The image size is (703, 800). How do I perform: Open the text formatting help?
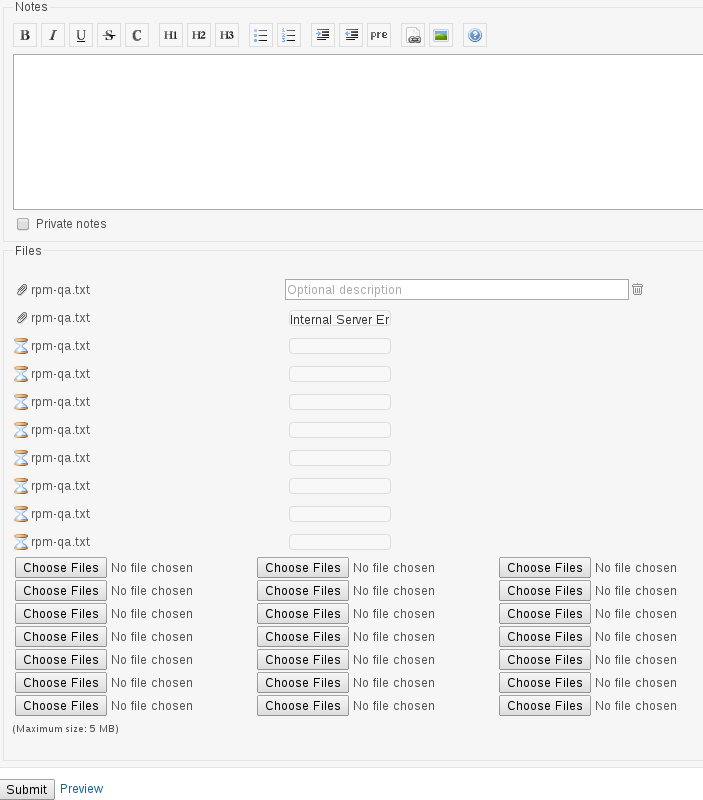tap(475, 35)
